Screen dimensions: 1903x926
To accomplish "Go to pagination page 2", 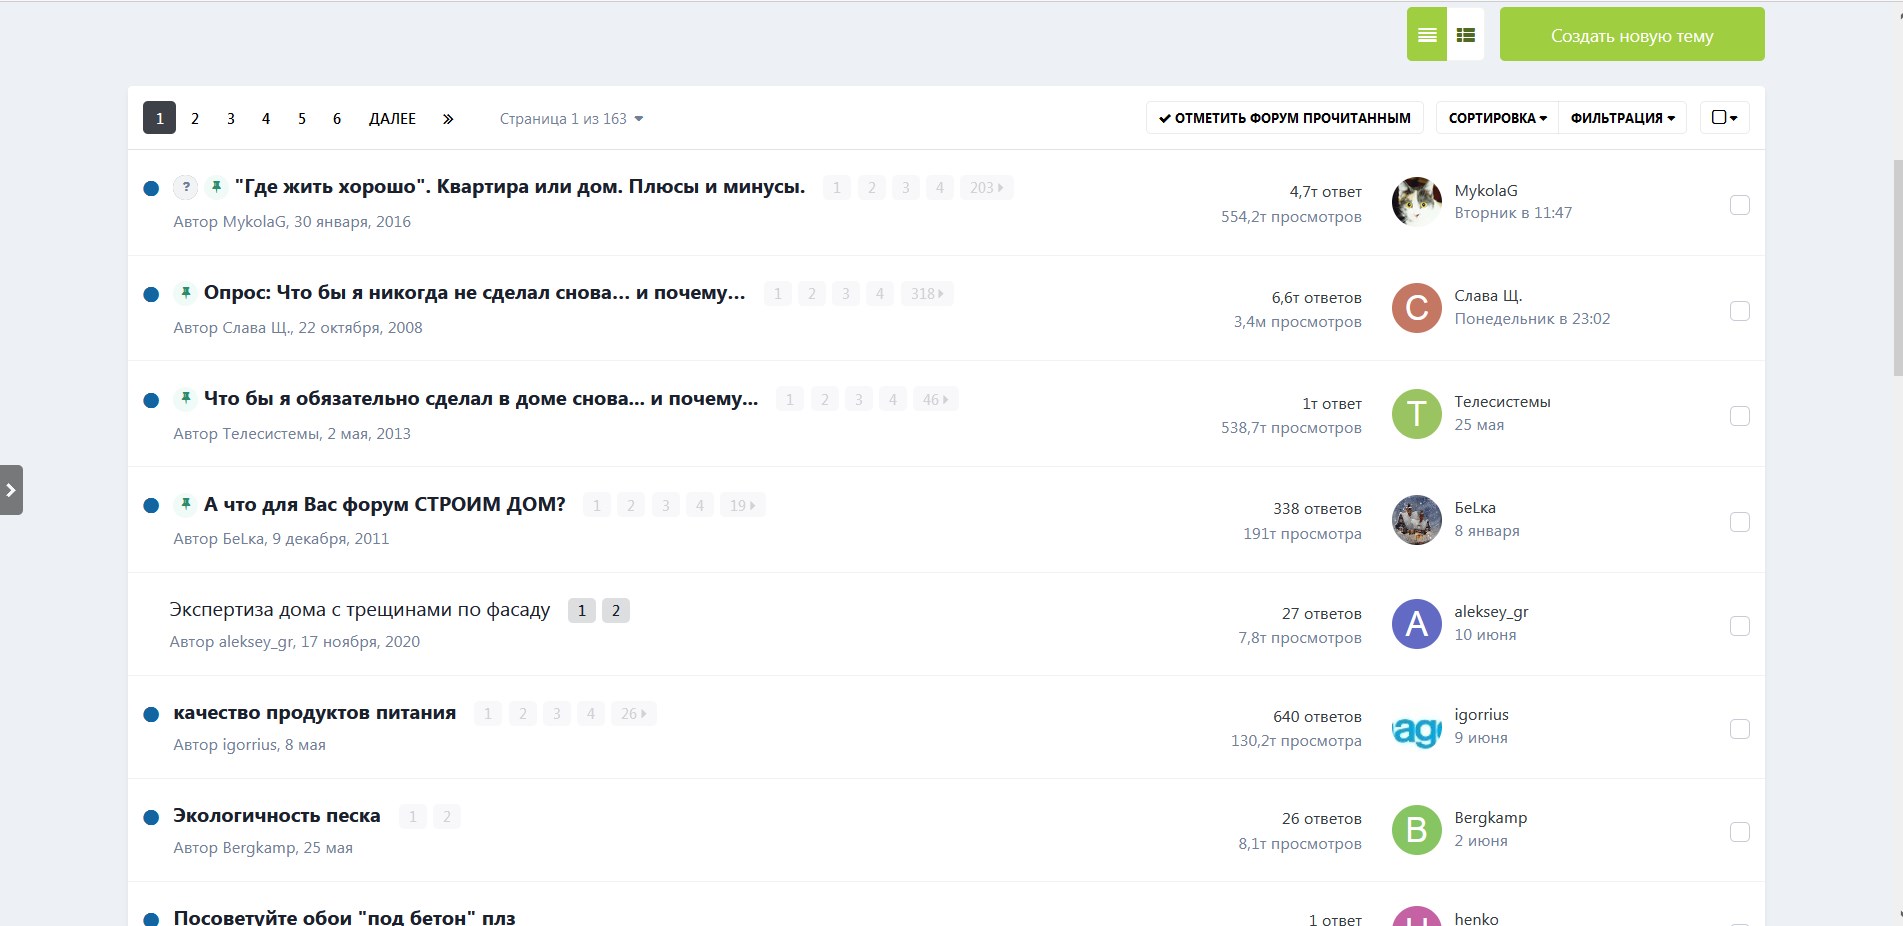I will click(195, 118).
